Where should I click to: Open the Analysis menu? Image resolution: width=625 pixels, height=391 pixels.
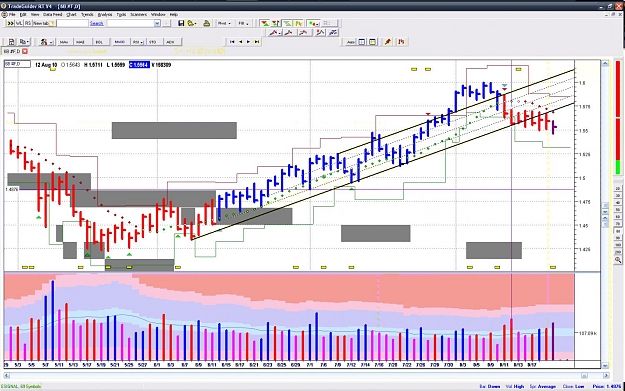tap(105, 14)
